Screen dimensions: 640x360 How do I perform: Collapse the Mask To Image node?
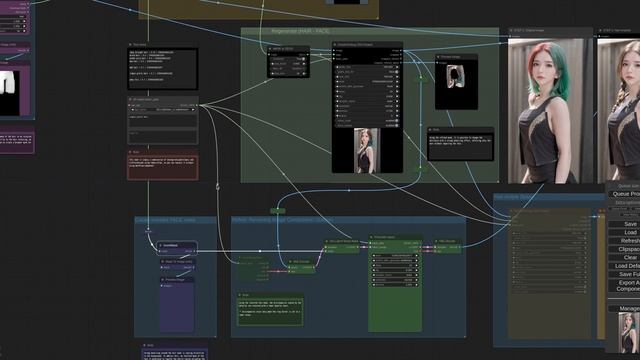[x=163, y=262]
